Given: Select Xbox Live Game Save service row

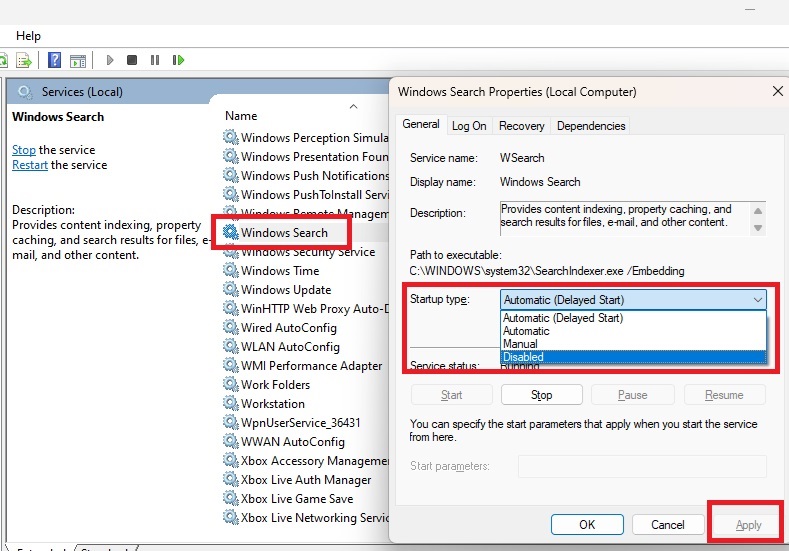Looking at the screenshot, I should pos(297,499).
